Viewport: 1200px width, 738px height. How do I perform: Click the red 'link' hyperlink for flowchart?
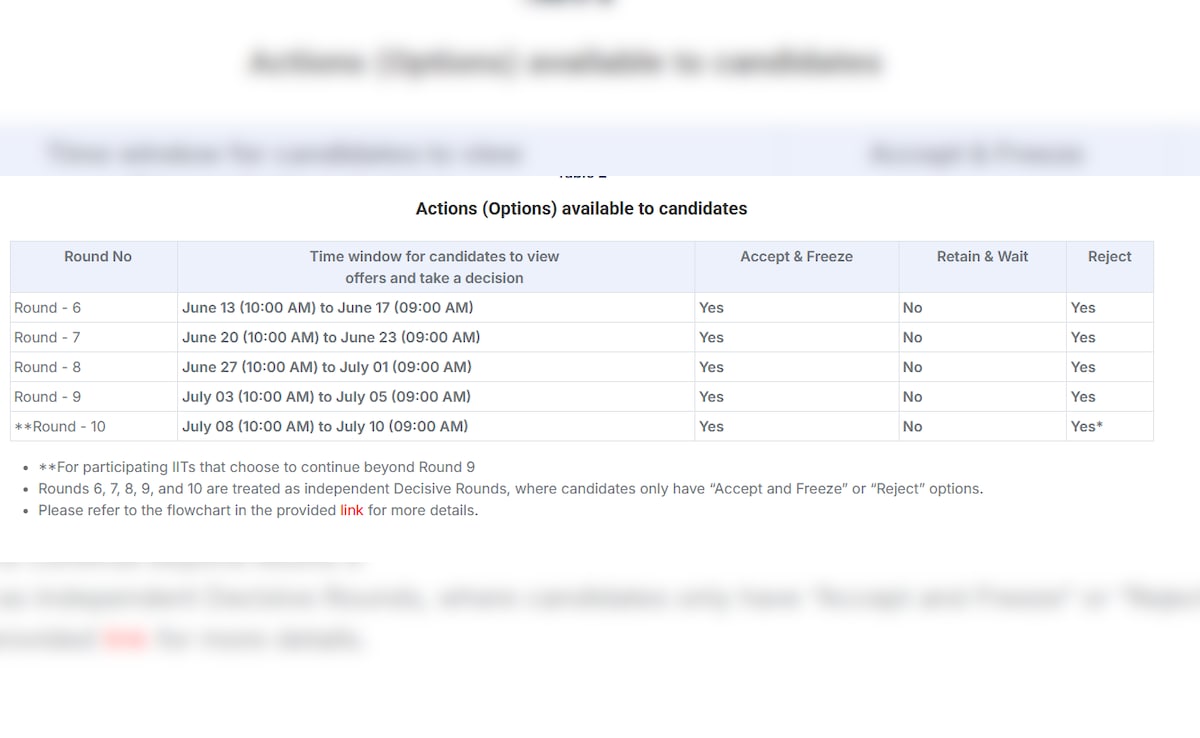[x=351, y=510]
